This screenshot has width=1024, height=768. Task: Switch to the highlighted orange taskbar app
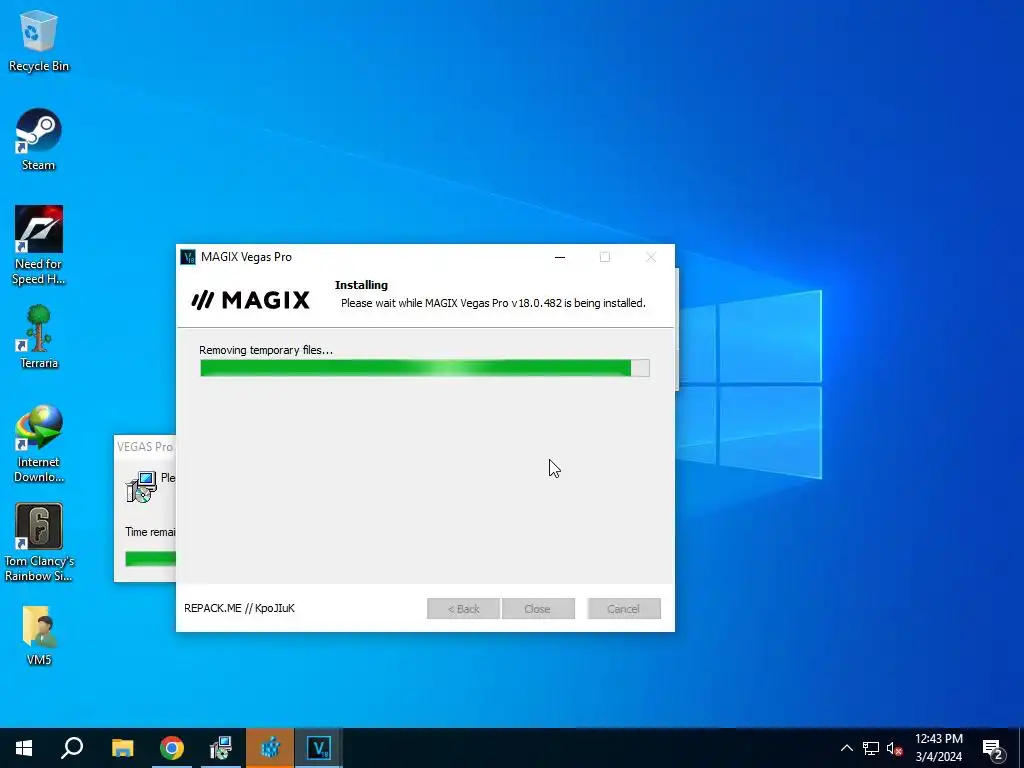(x=270, y=748)
